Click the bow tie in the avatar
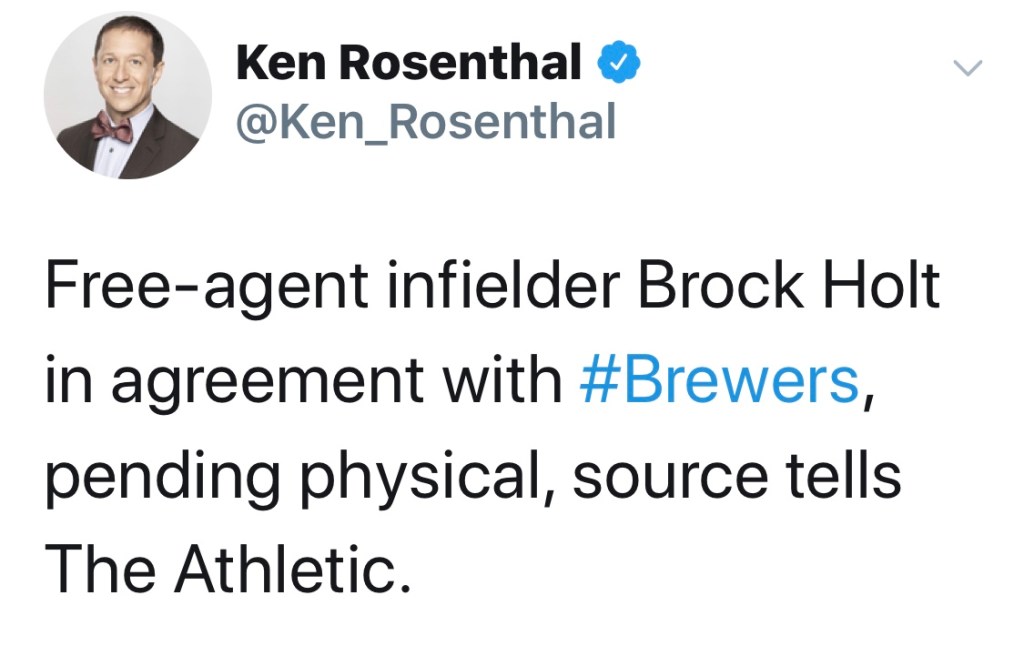The width and height of the screenshot is (1024, 656). click(x=111, y=127)
